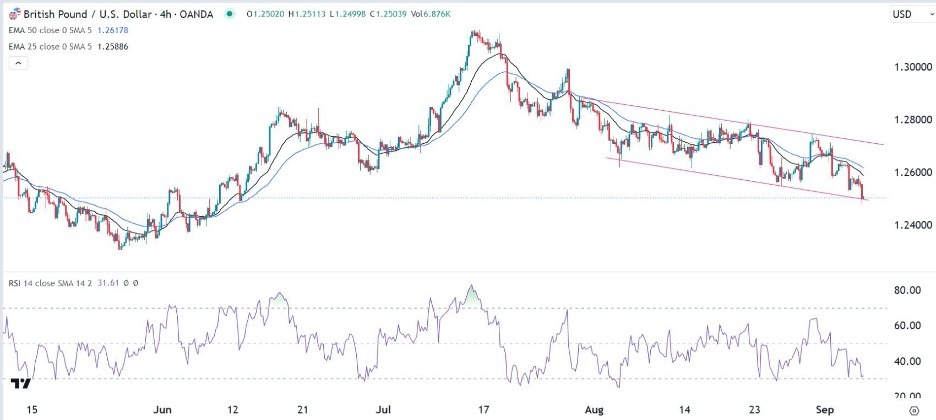
Task: Click the British Pound / U.S. Dollar flag icon
Action: point(13,15)
